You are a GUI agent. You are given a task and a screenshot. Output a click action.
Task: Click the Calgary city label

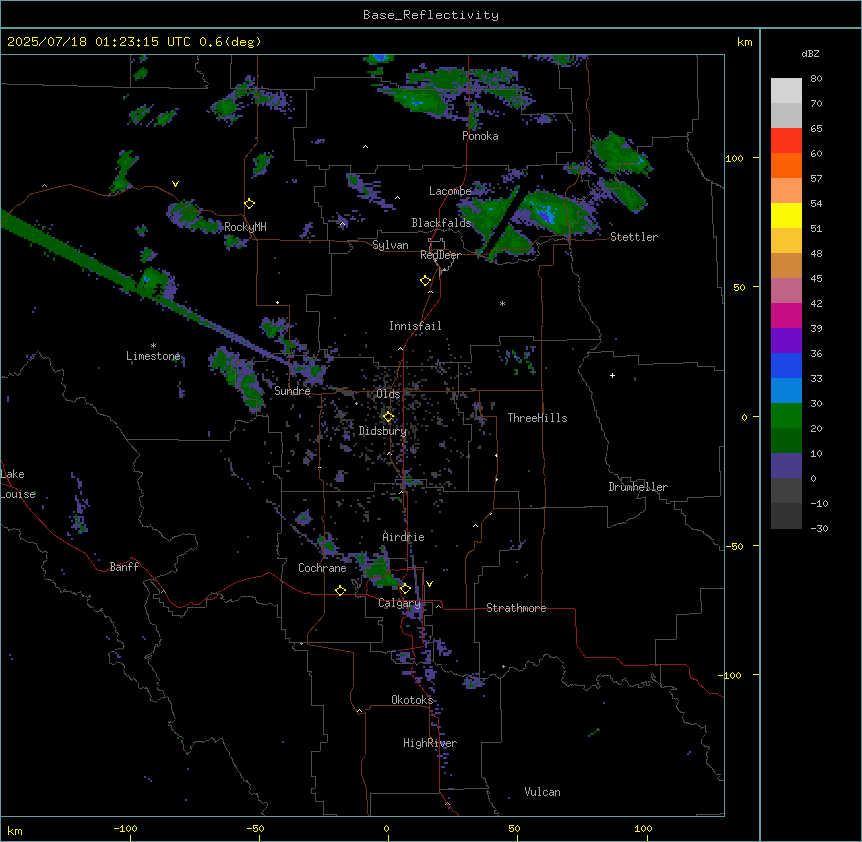coord(399,603)
